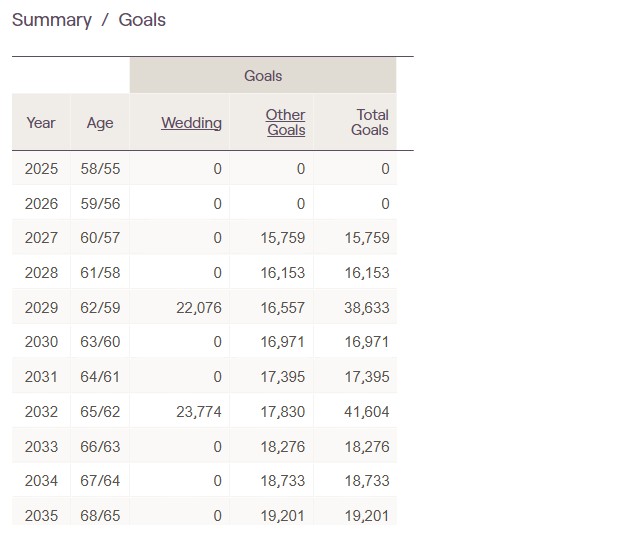Select the Summary / Goals page title
This screenshot has width=617, height=538.
(89, 20)
